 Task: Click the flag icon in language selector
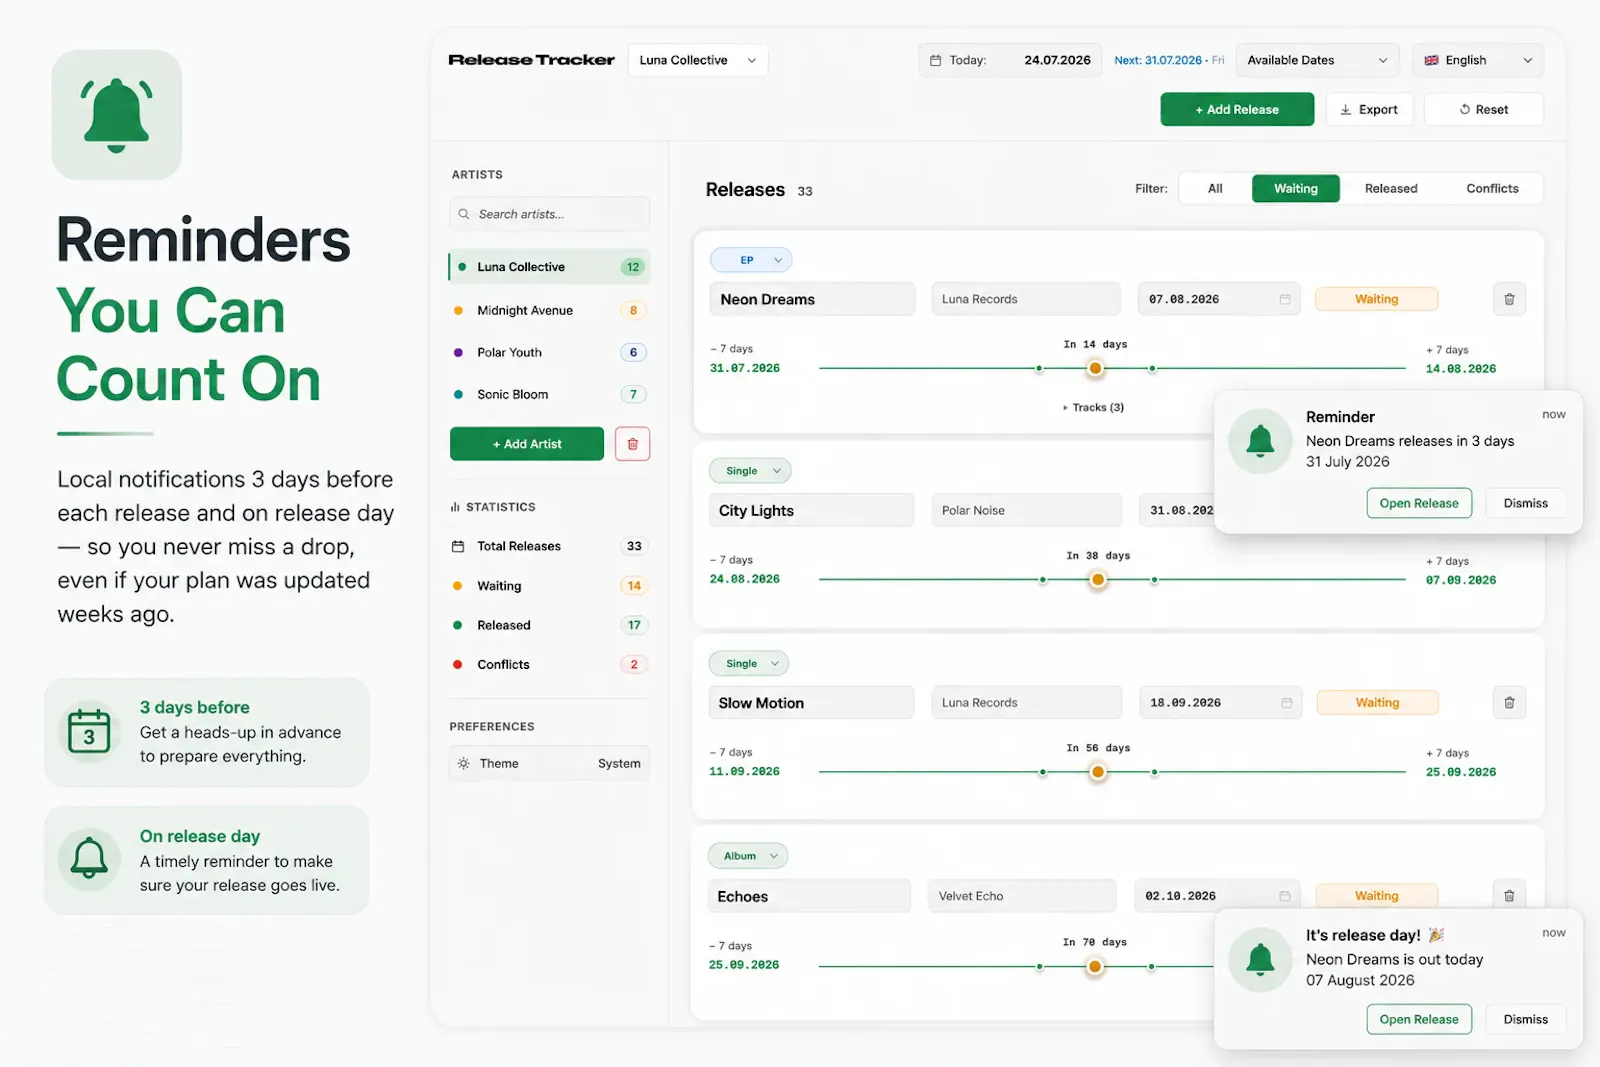(x=1432, y=60)
